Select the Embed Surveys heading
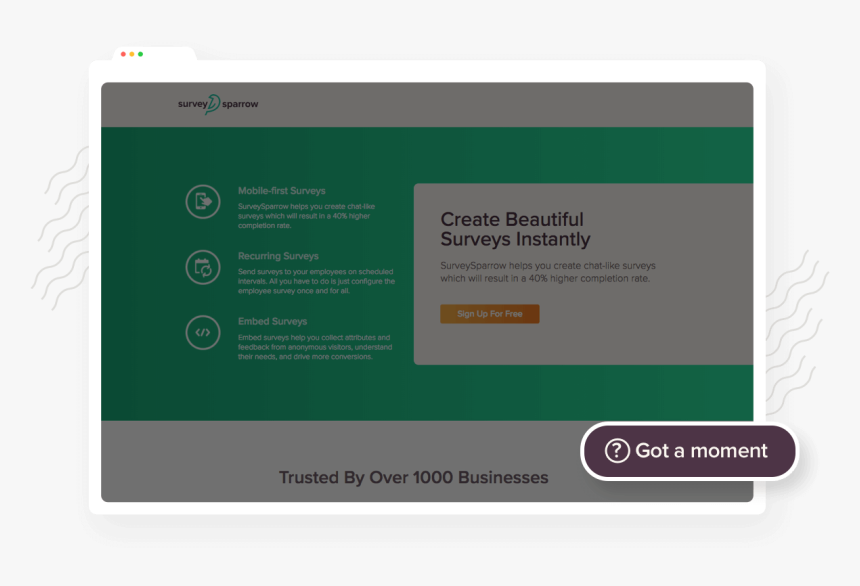The height and width of the screenshot is (586, 860). tap(273, 322)
